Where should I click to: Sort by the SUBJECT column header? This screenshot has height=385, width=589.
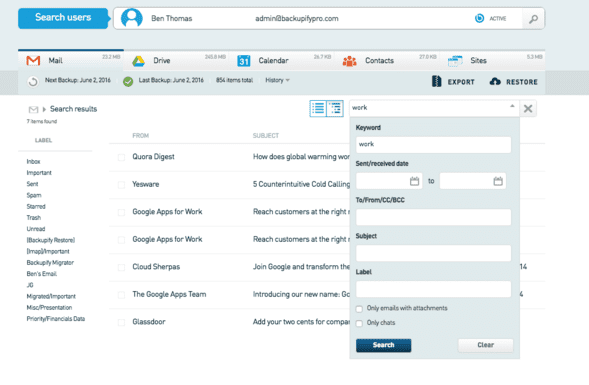tap(266, 136)
